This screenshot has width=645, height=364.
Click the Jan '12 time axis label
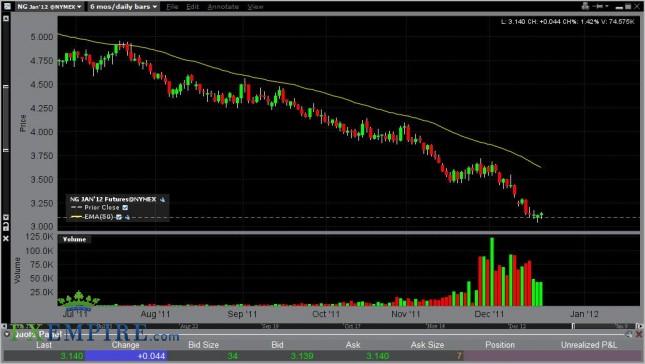[x=584, y=314]
